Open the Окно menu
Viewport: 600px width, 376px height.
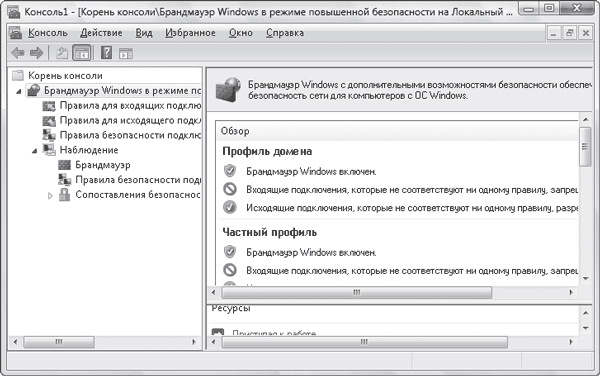[241, 33]
